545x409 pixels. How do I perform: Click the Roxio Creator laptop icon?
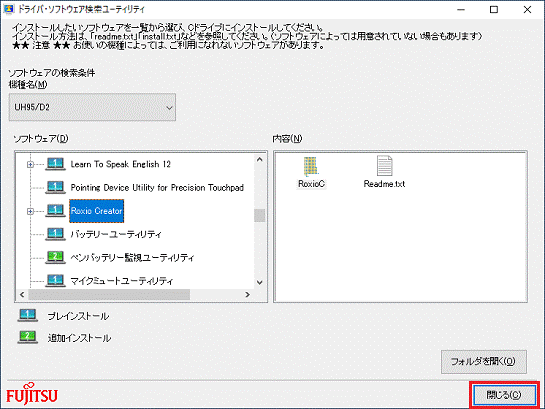pos(55,211)
